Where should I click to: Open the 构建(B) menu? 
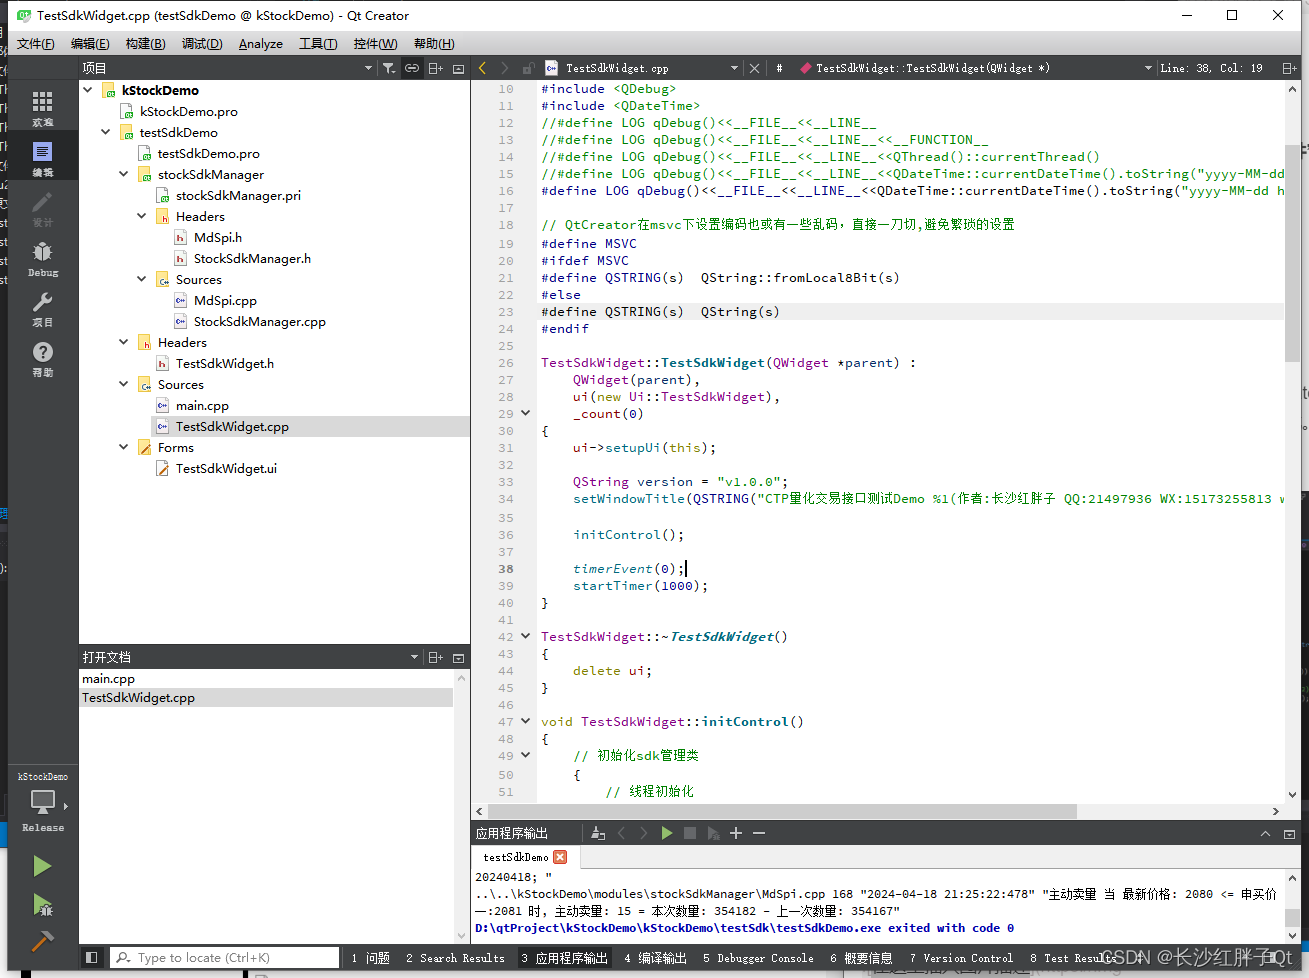145,43
